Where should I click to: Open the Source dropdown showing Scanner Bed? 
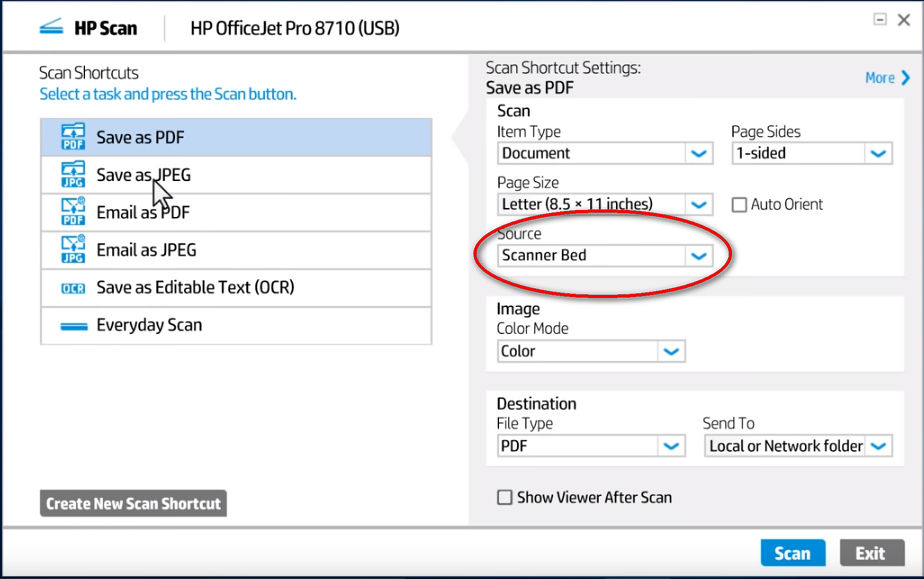pyautogui.click(x=699, y=255)
